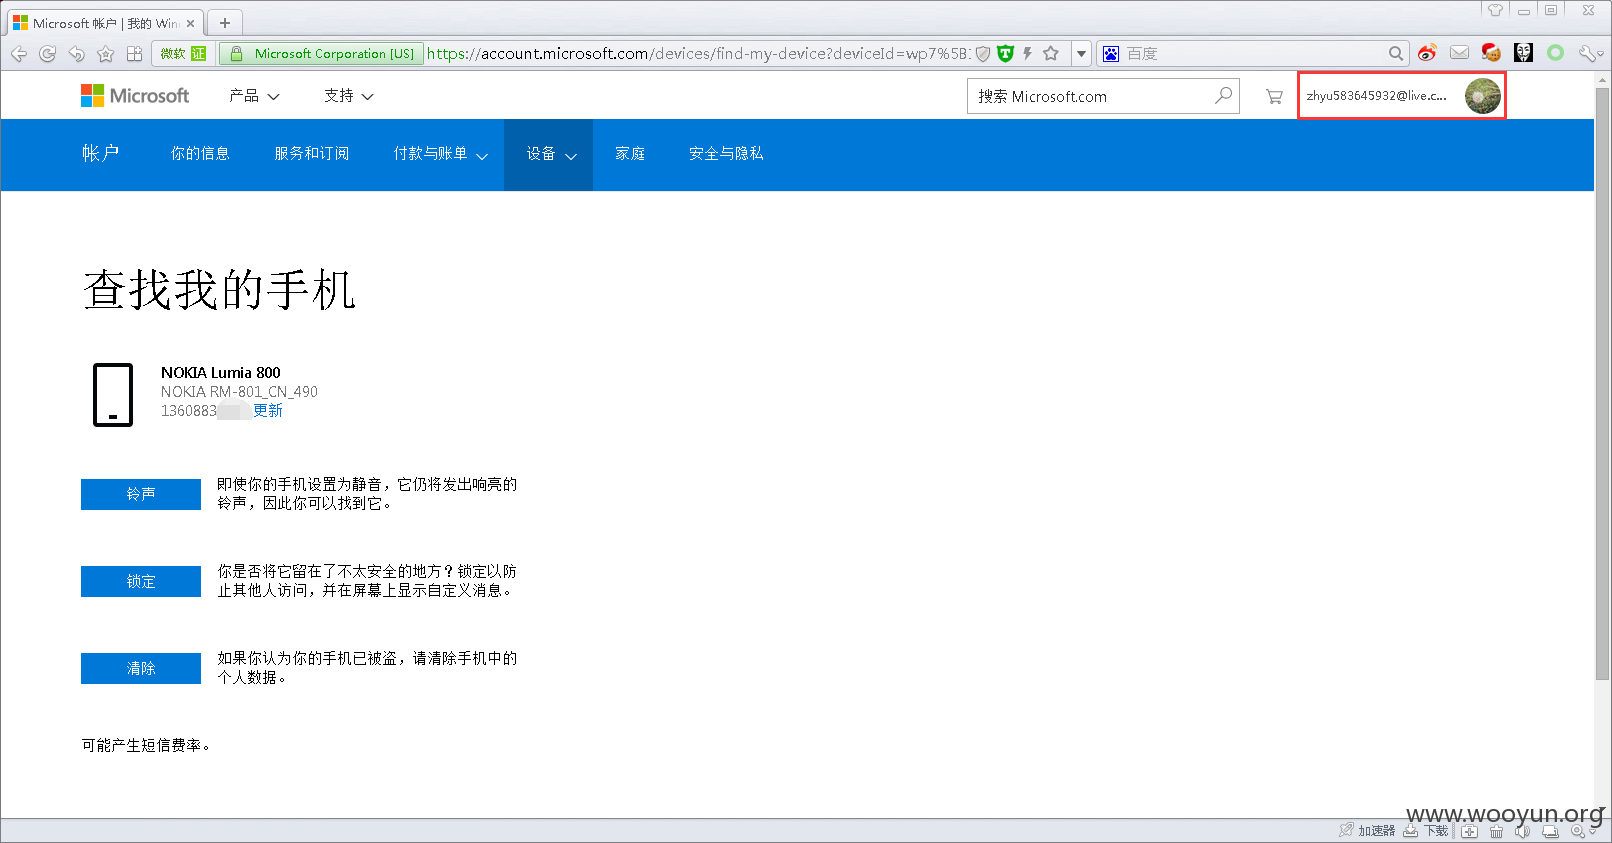Open the 家庭 menu item

(630, 154)
